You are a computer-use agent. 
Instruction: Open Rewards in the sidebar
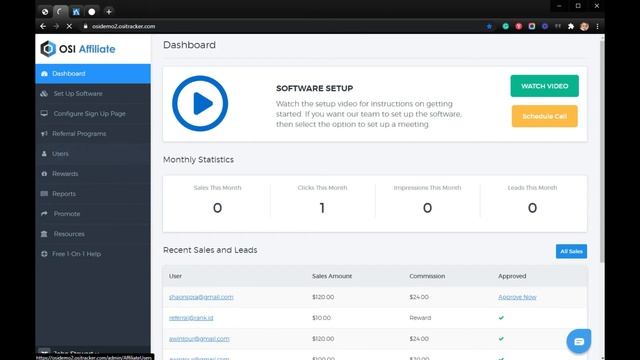pos(93,174)
